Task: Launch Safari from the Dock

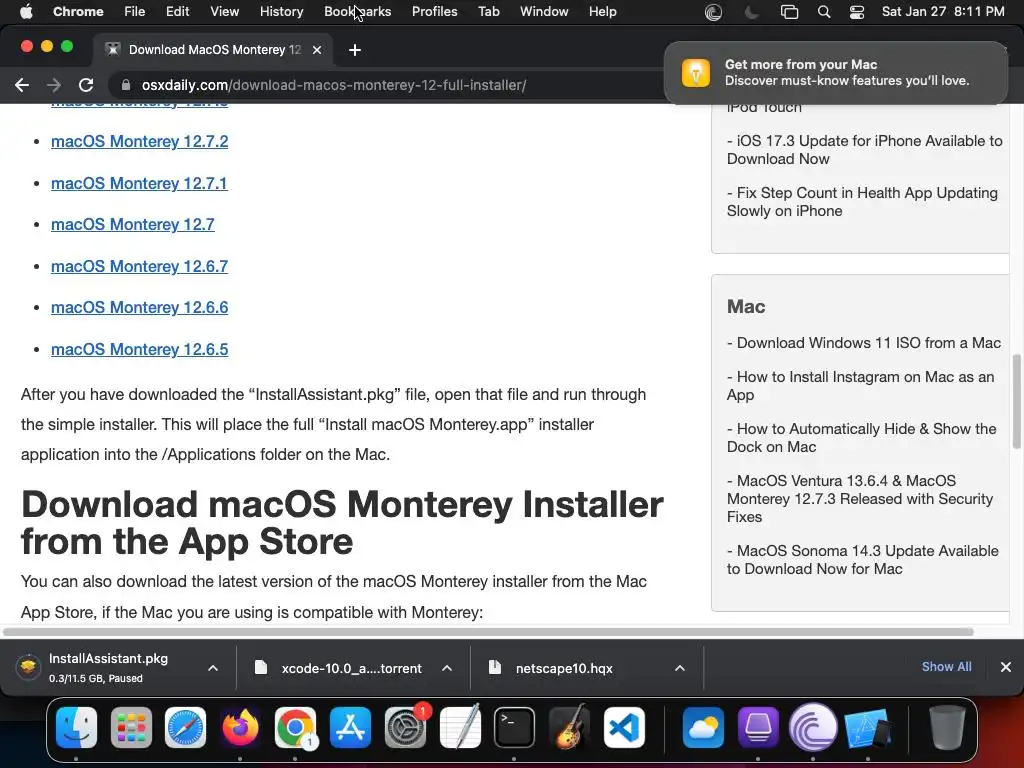Action: [x=185, y=728]
